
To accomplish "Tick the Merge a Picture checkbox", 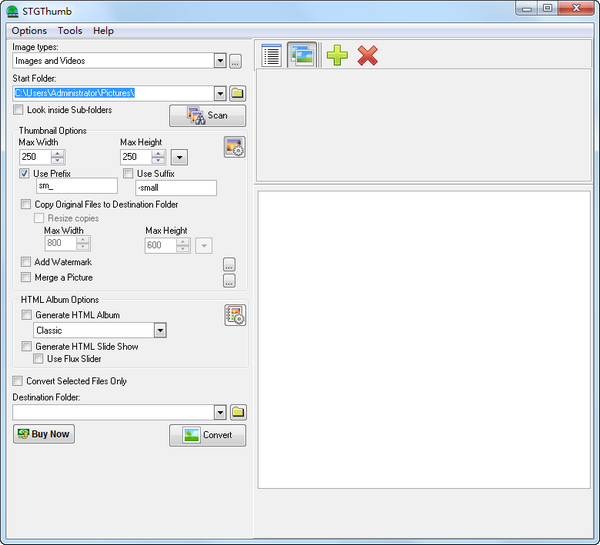I will coord(26,277).
